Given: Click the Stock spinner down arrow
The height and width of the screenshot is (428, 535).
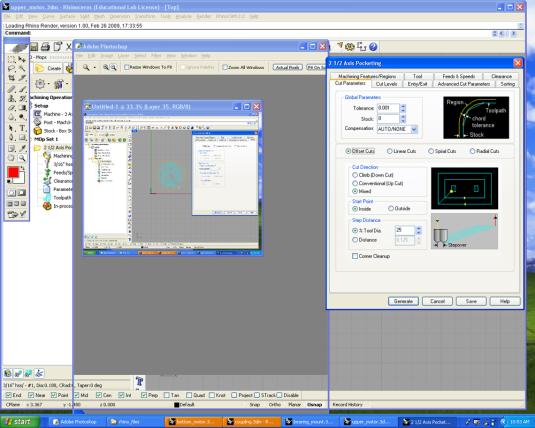Looking at the screenshot, I should click(403, 121).
